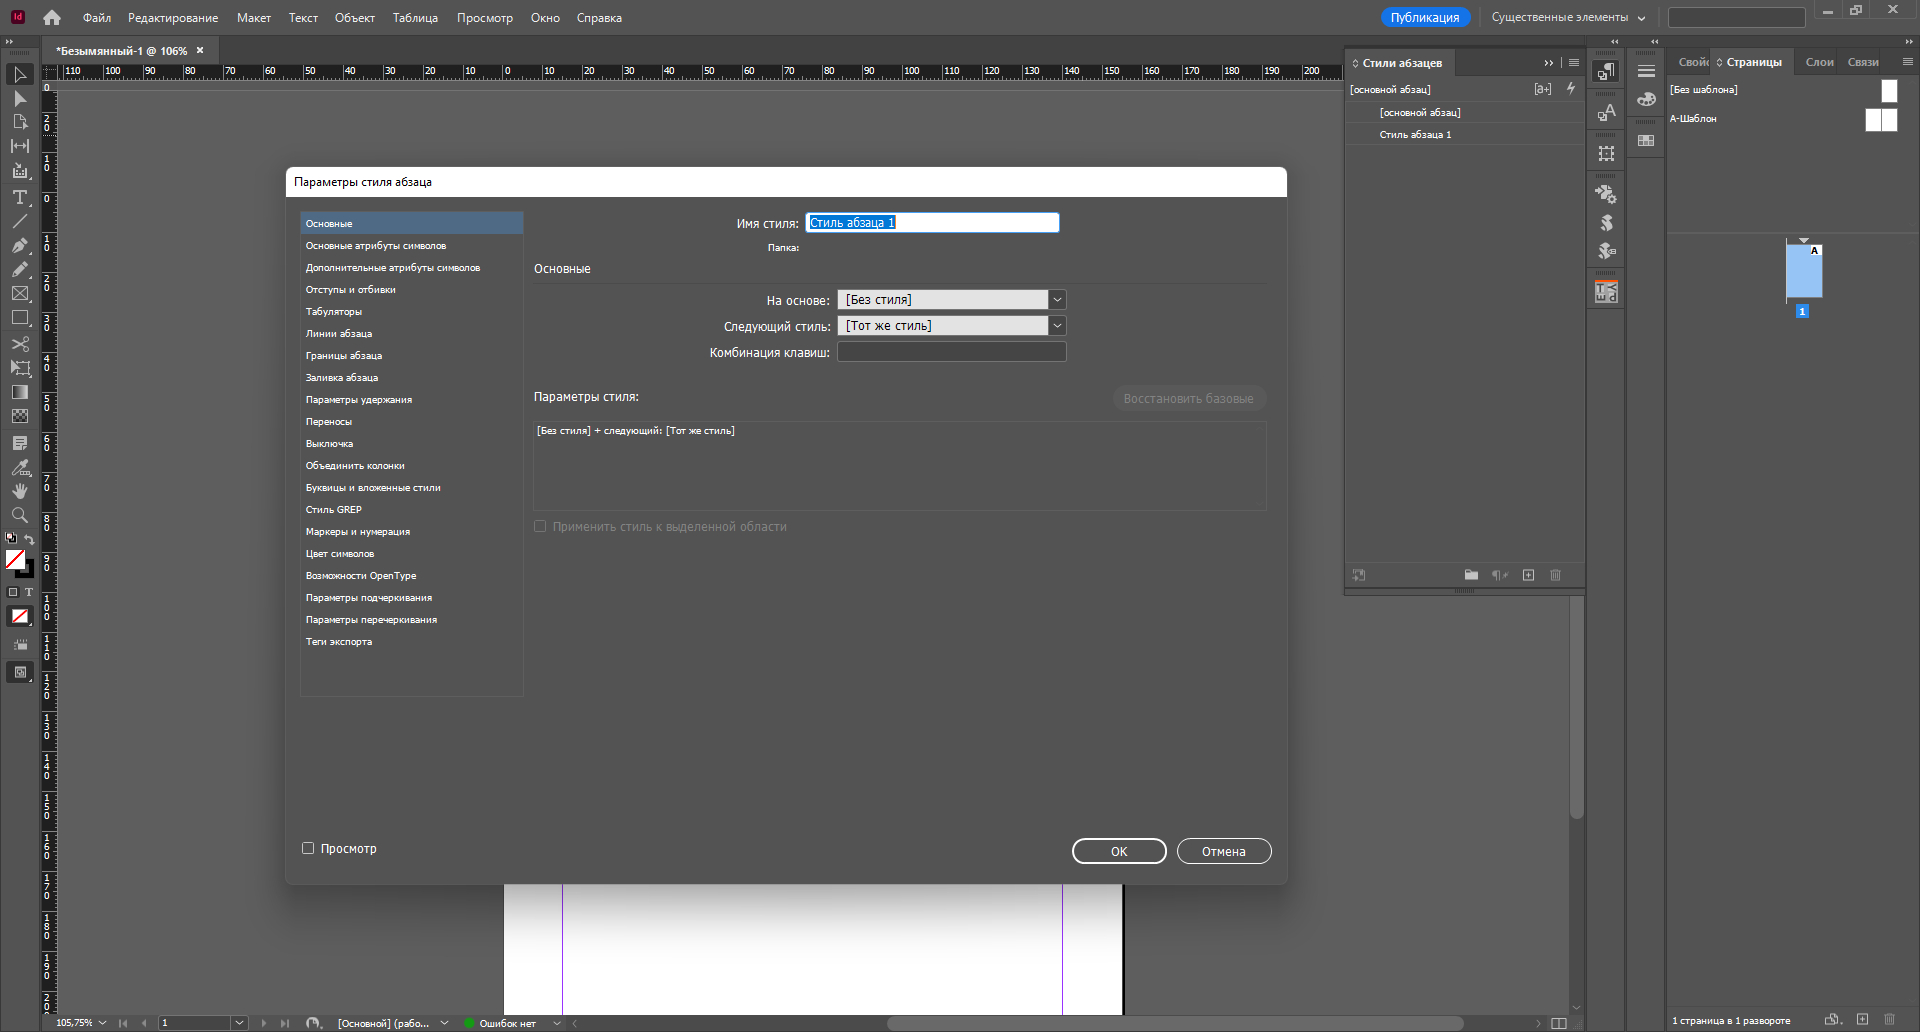The width and height of the screenshot is (1920, 1032).
Task: Click OK in the paragraph style dialog
Action: point(1119,851)
